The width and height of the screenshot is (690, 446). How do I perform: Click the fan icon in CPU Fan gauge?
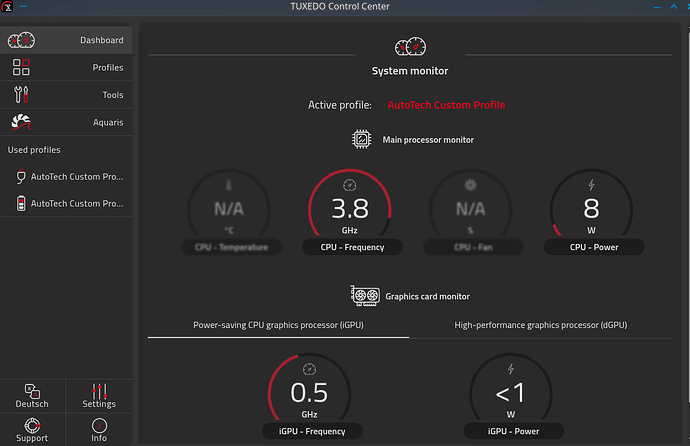470,185
